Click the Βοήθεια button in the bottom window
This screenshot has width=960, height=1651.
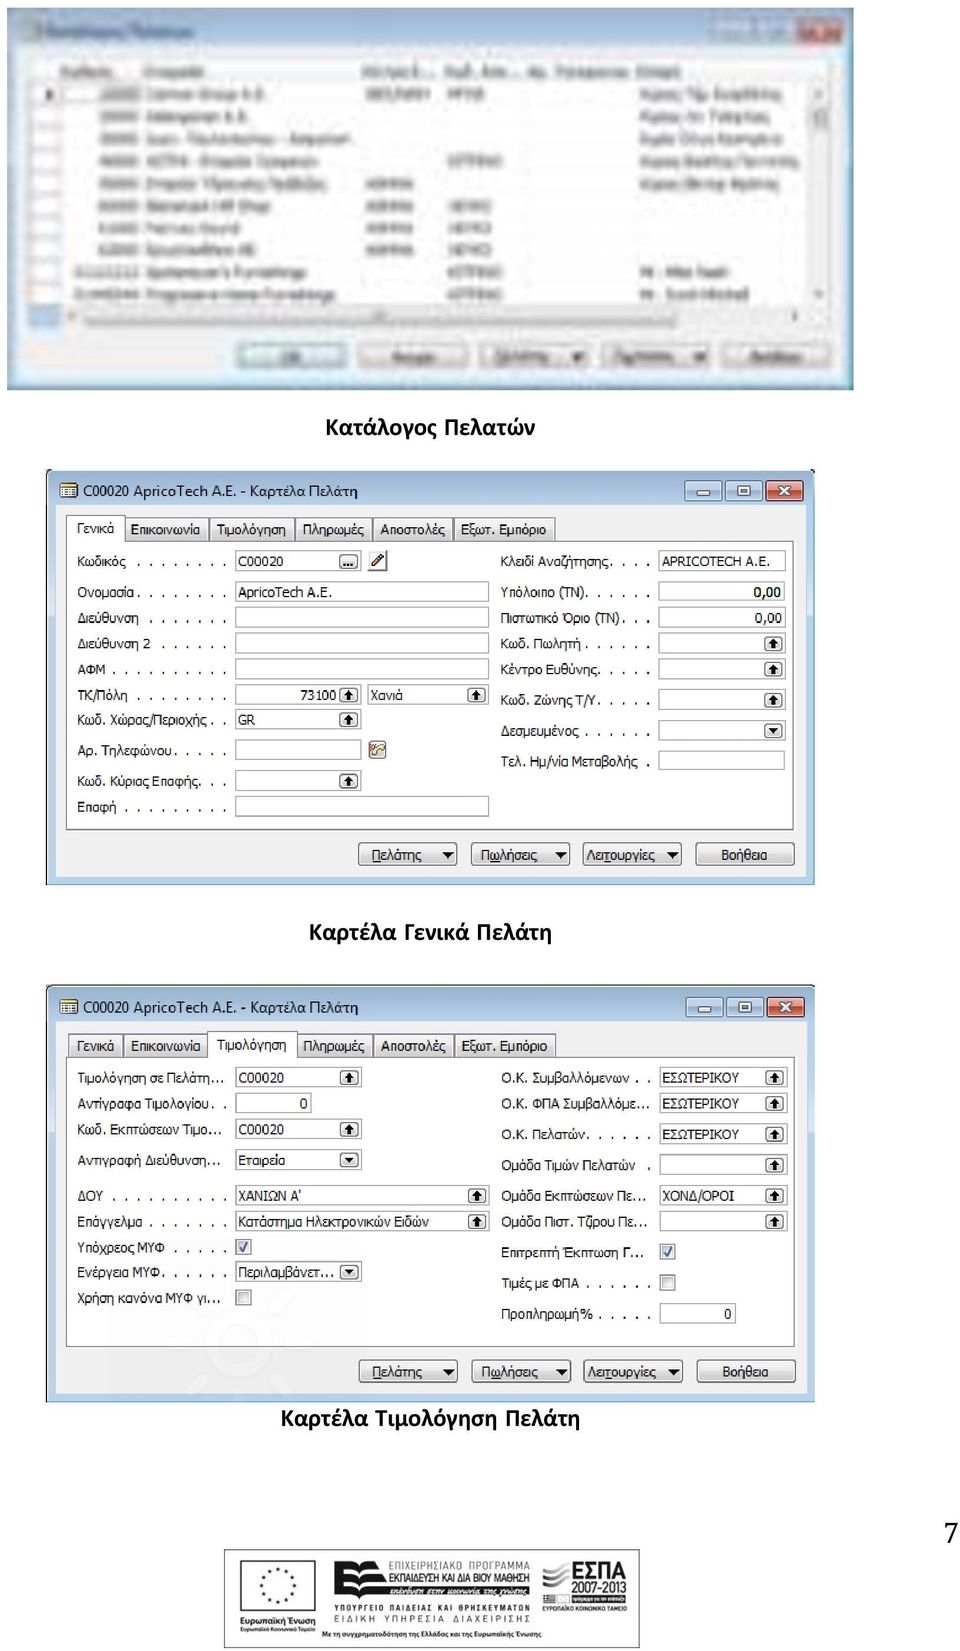pos(745,1372)
